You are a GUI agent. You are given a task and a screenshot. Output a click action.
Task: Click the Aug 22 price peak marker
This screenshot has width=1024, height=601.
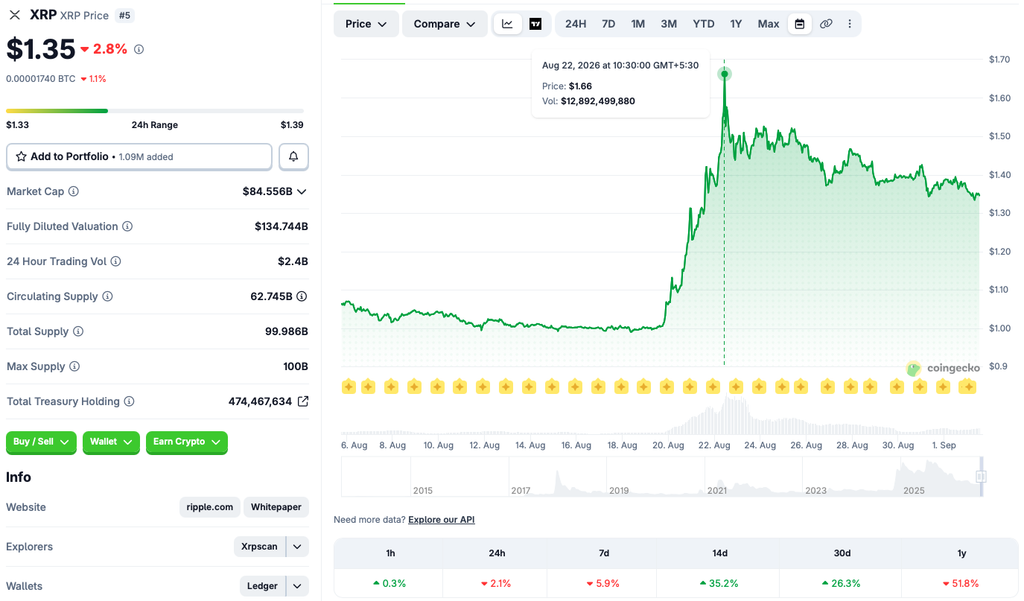(724, 74)
